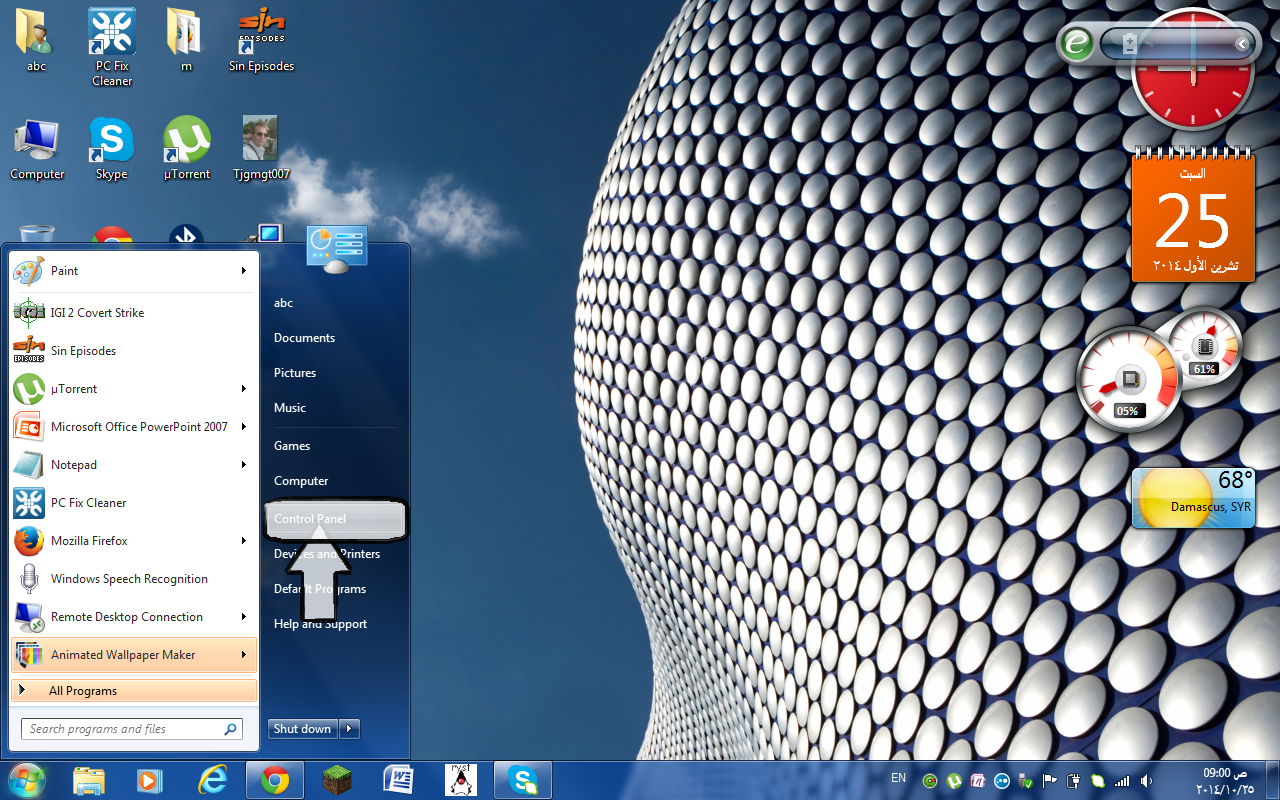Select the Computer desktop icon
This screenshot has height=800, width=1280.
point(37,149)
